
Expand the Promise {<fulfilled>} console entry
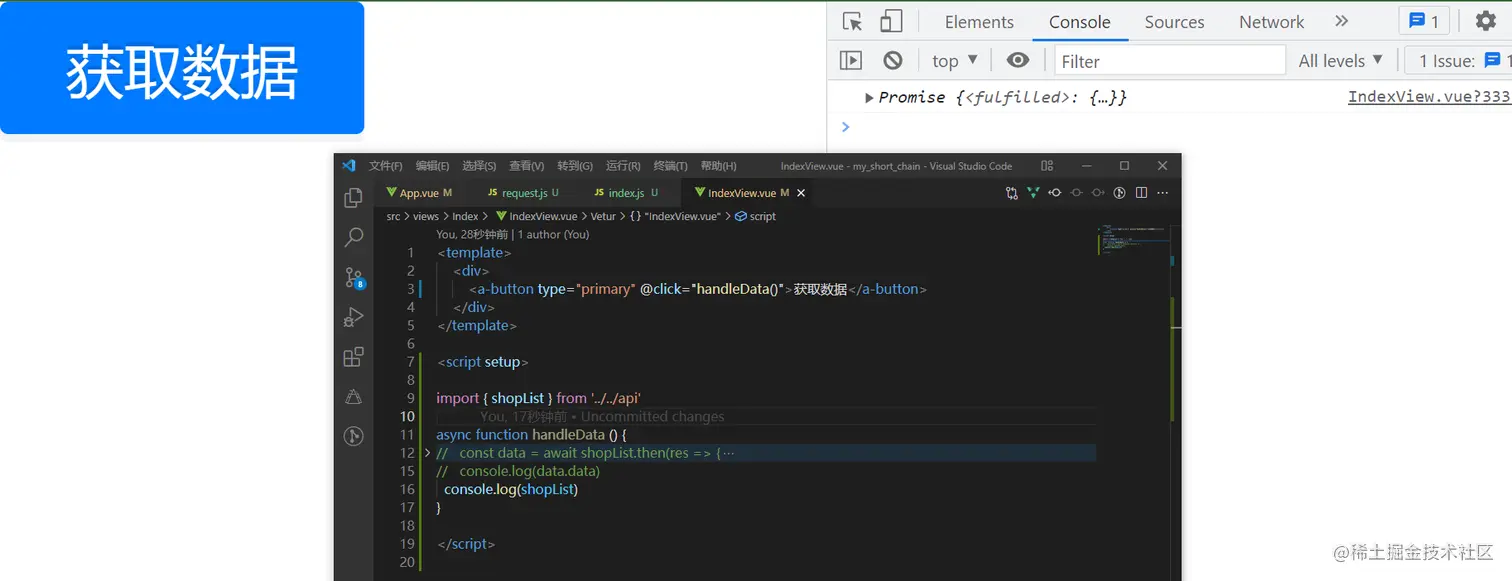[x=870, y=97]
